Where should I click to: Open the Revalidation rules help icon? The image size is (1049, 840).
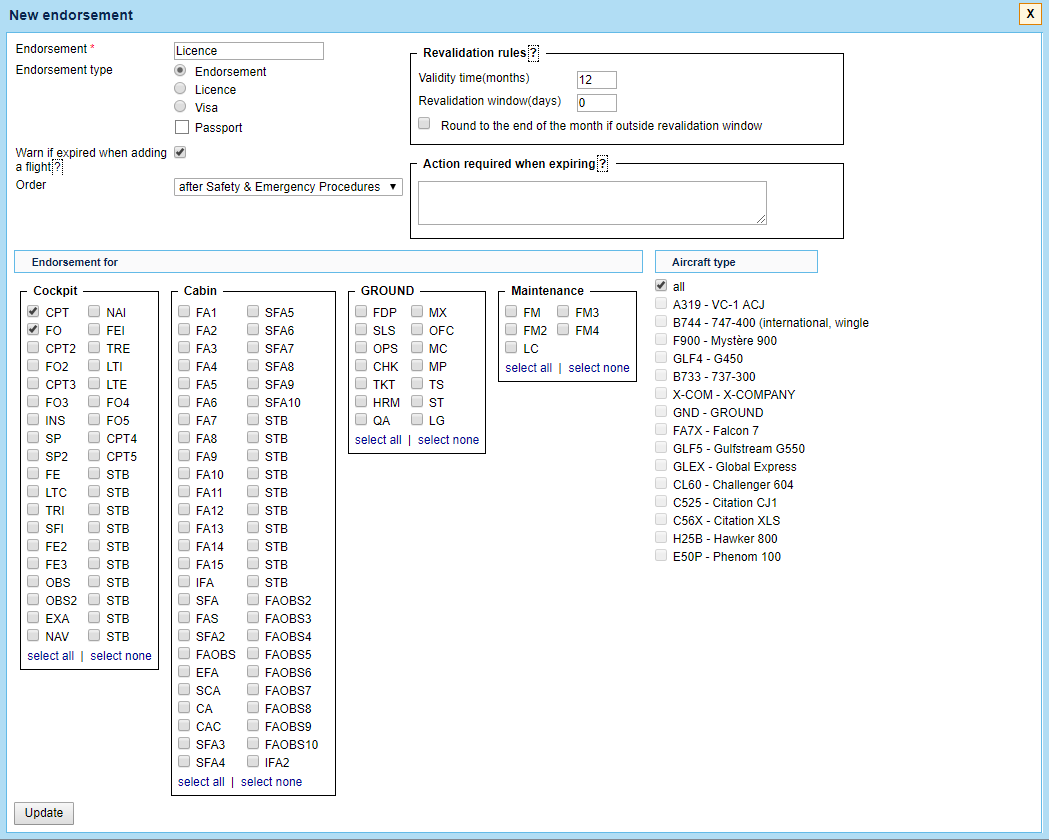pyautogui.click(x=533, y=53)
